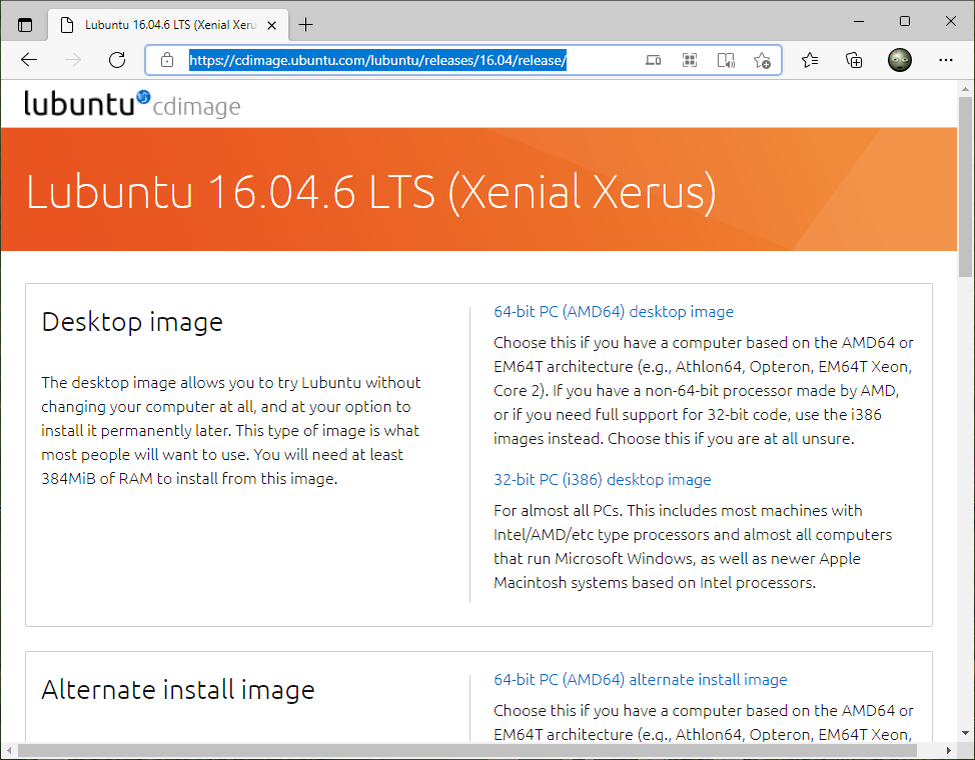Click the '384MiB of RAM' text line
The width and height of the screenshot is (975, 760).
(x=190, y=479)
